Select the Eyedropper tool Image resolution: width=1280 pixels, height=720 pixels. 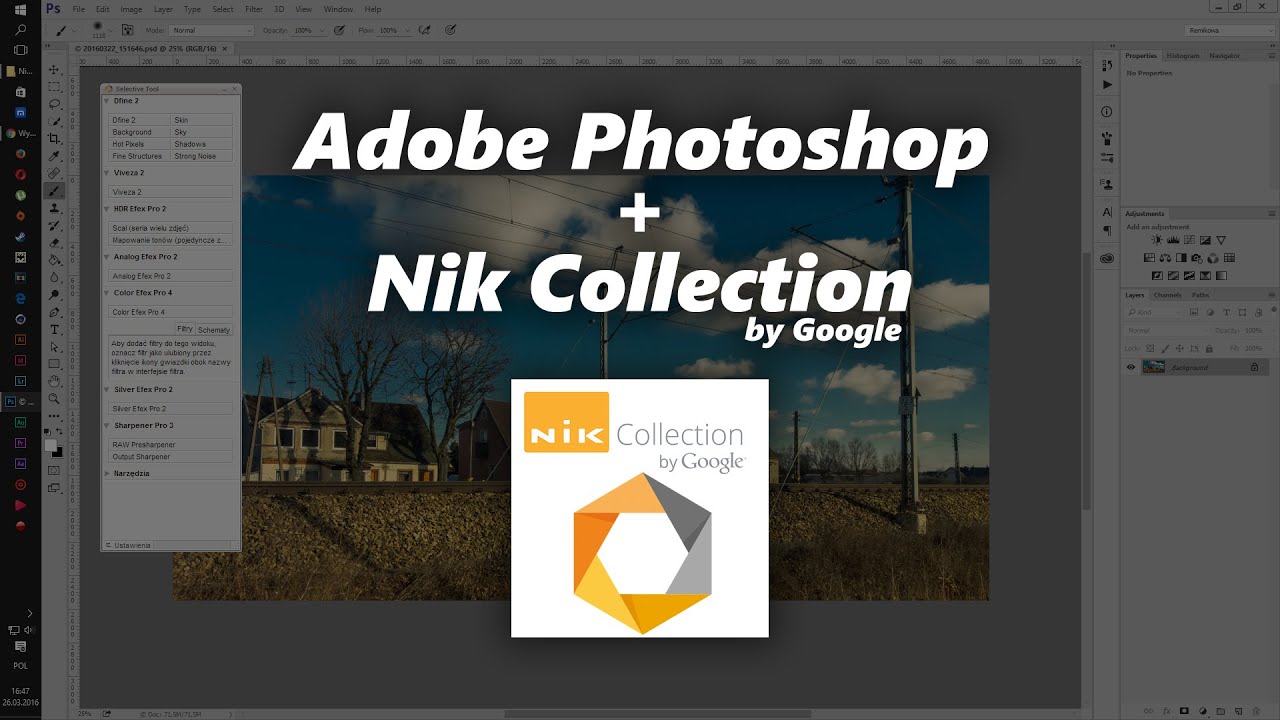coord(55,156)
